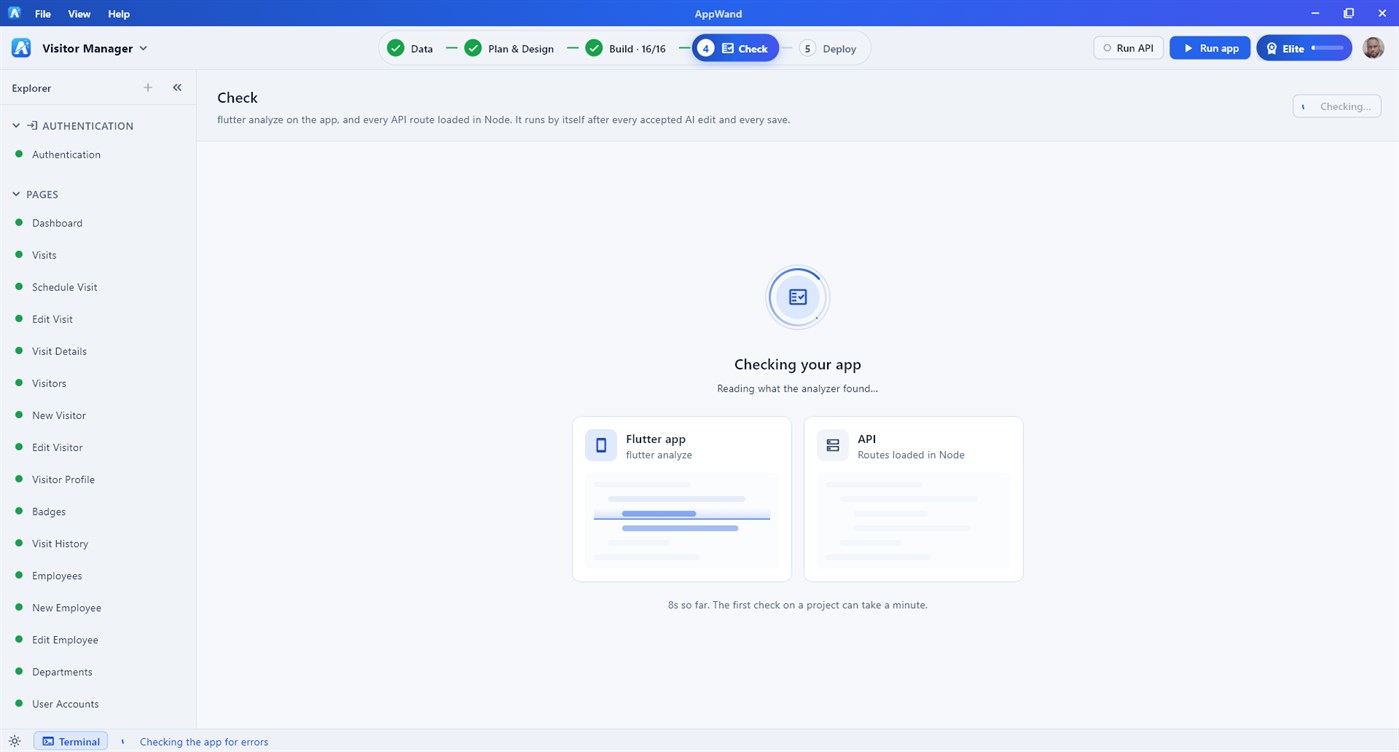Collapse the AUTHENTICATION section
Viewport: 1399px width, 752px height.
pyautogui.click(x=16, y=126)
